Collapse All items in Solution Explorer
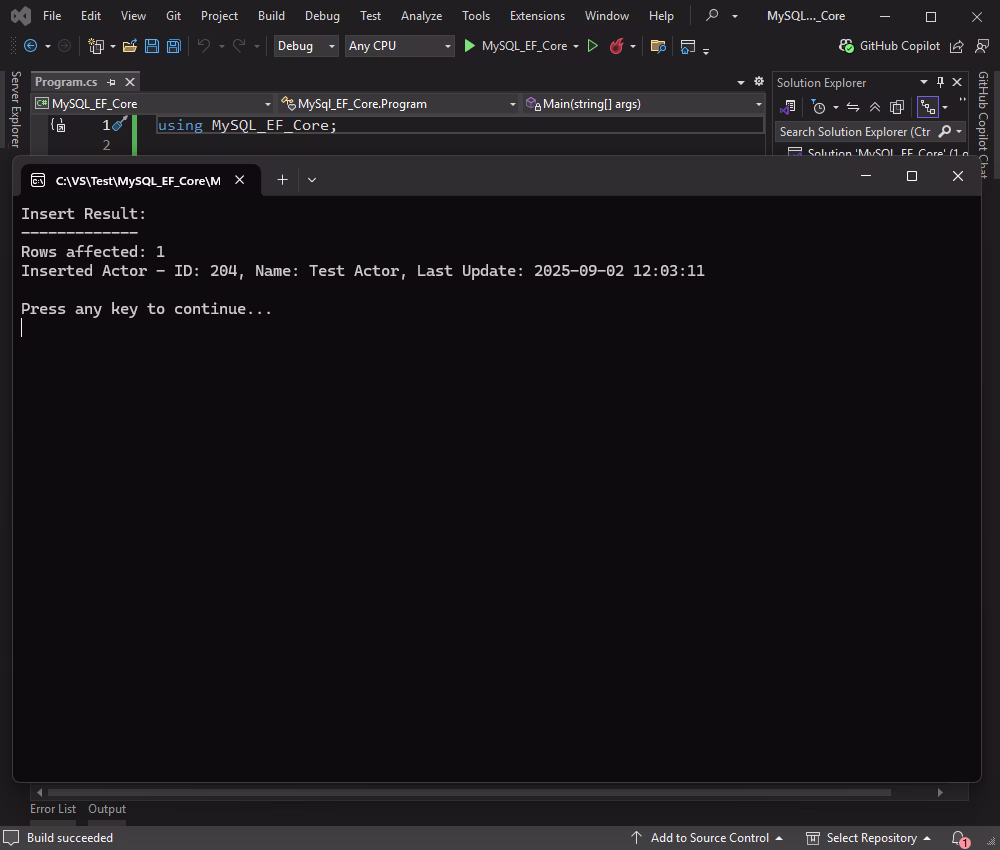 pyautogui.click(x=874, y=107)
